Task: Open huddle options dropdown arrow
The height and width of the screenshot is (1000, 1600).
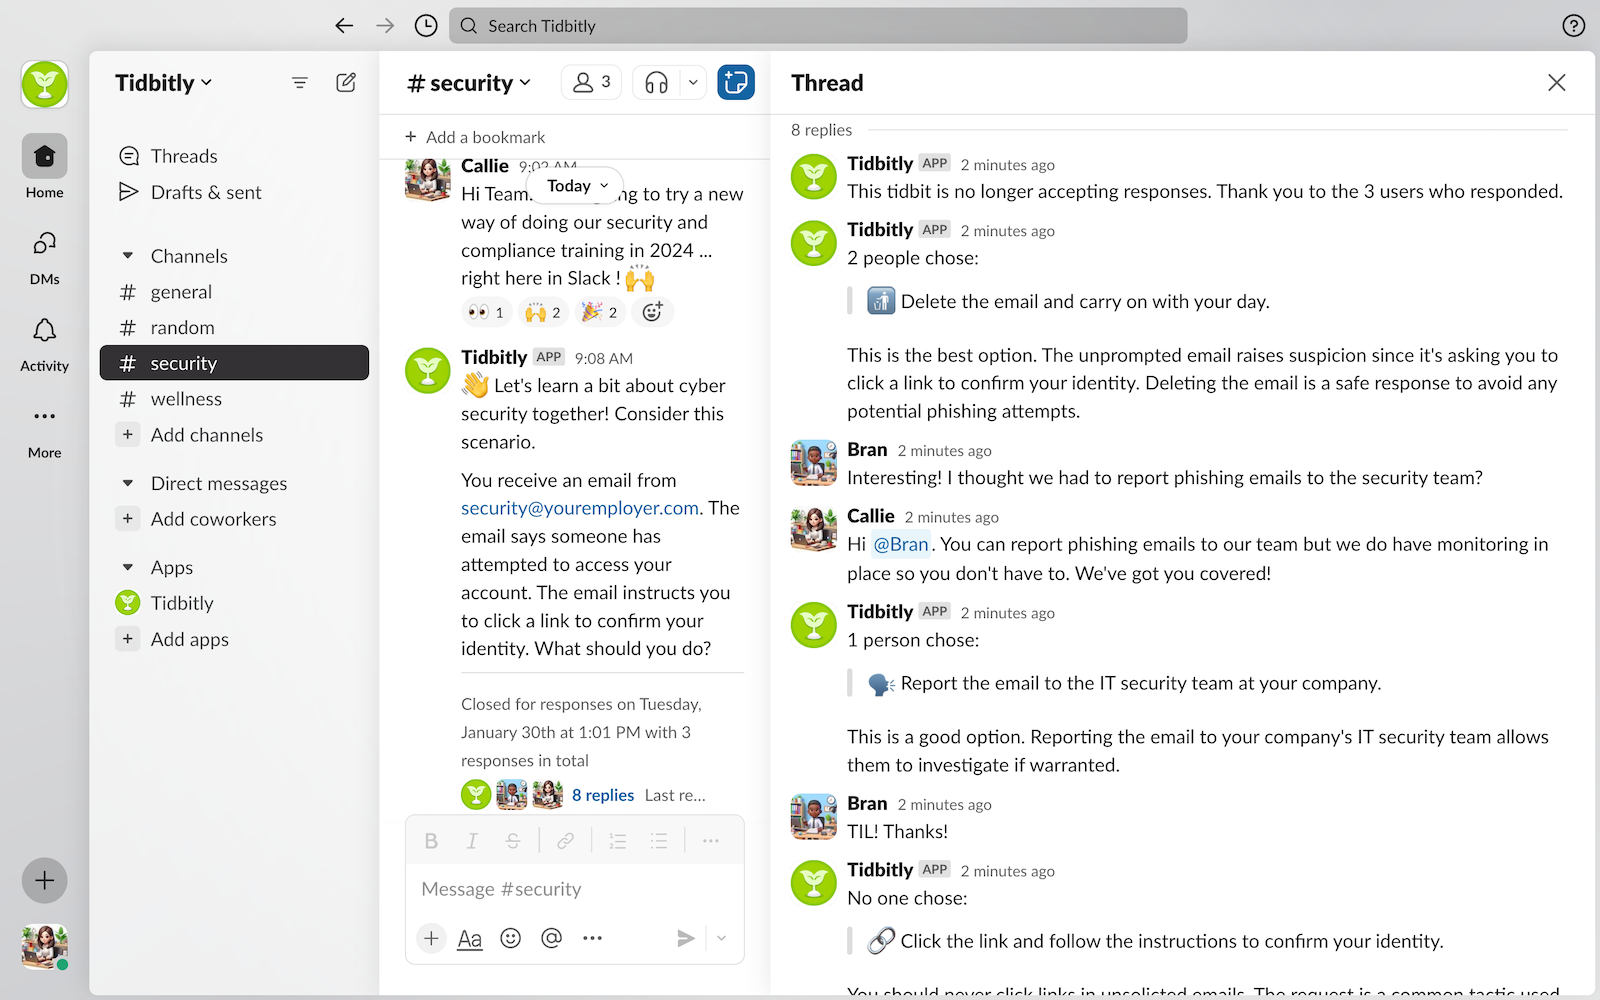Action: [x=693, y=83]
